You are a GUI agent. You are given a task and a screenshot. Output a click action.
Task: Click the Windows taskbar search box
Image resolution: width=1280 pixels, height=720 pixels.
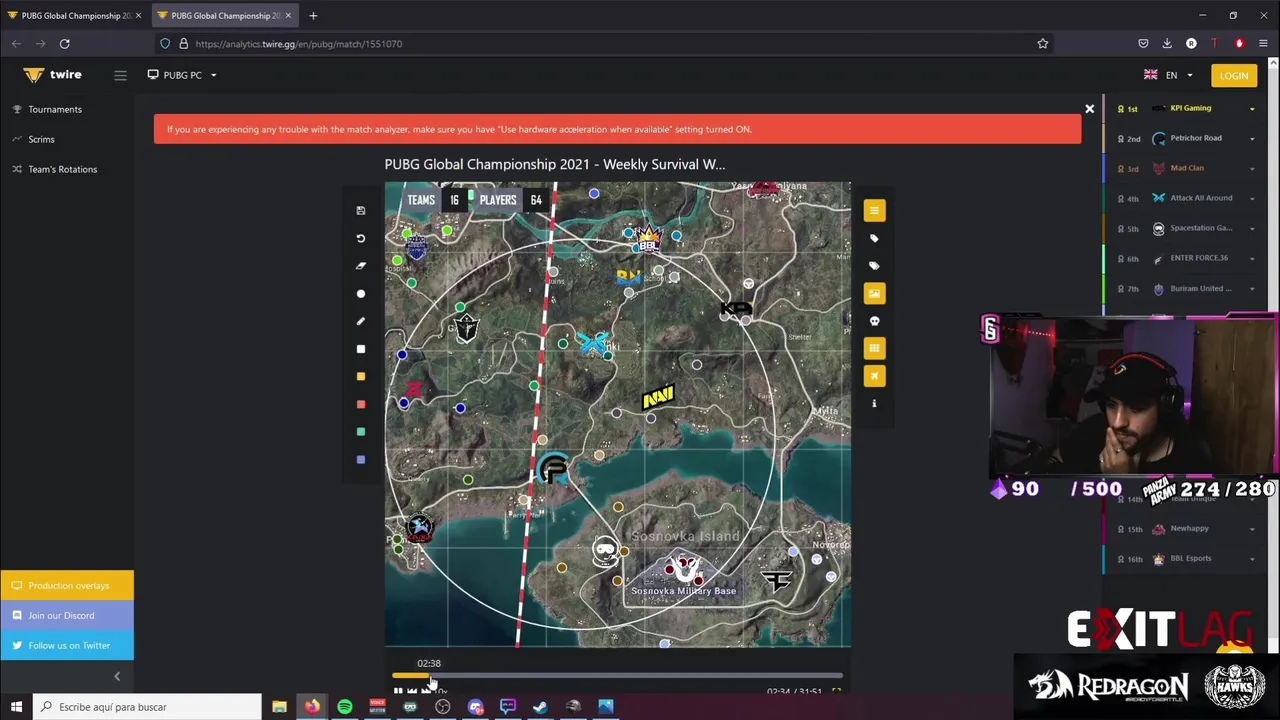[x=147, y=707]
